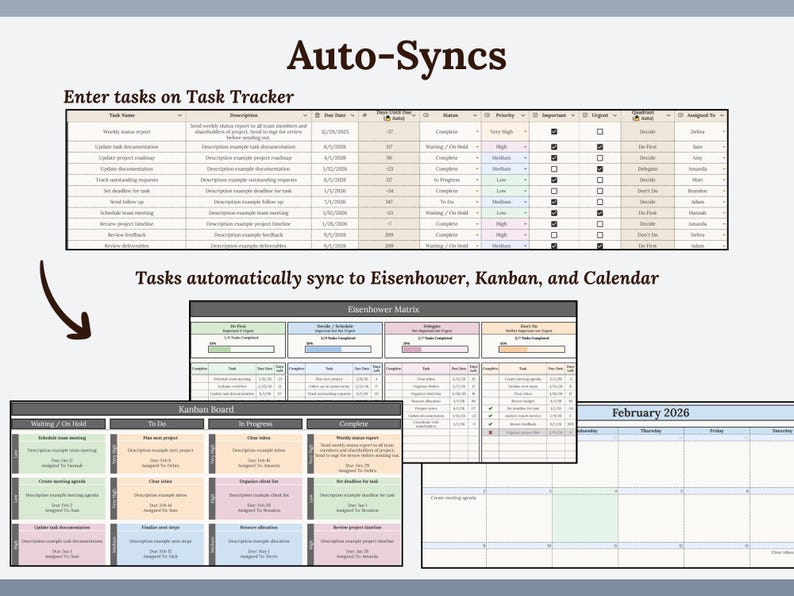Toggle Important checkbox for Review feedback row

[554, 235]
